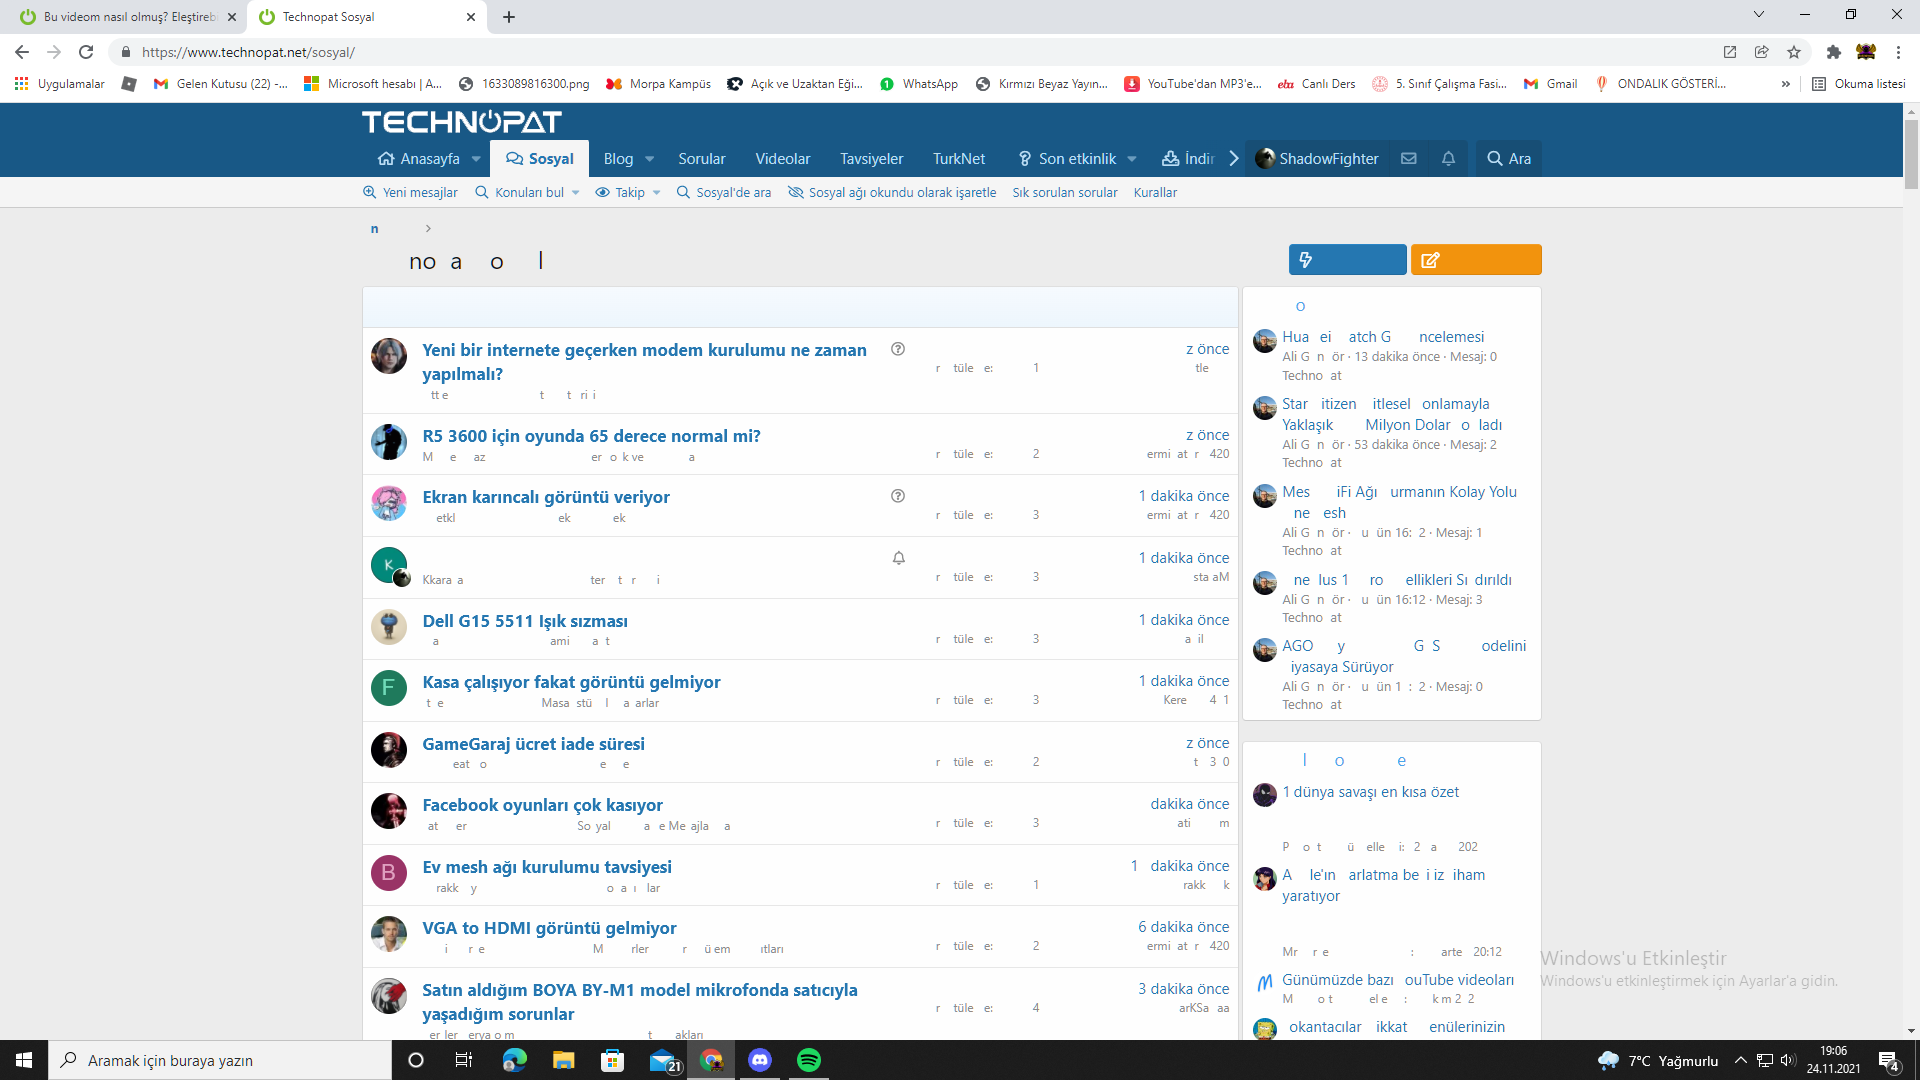Open Spotify from the Windows taskbar
Screen dimensions: 1920x1080
[808, 1060]
